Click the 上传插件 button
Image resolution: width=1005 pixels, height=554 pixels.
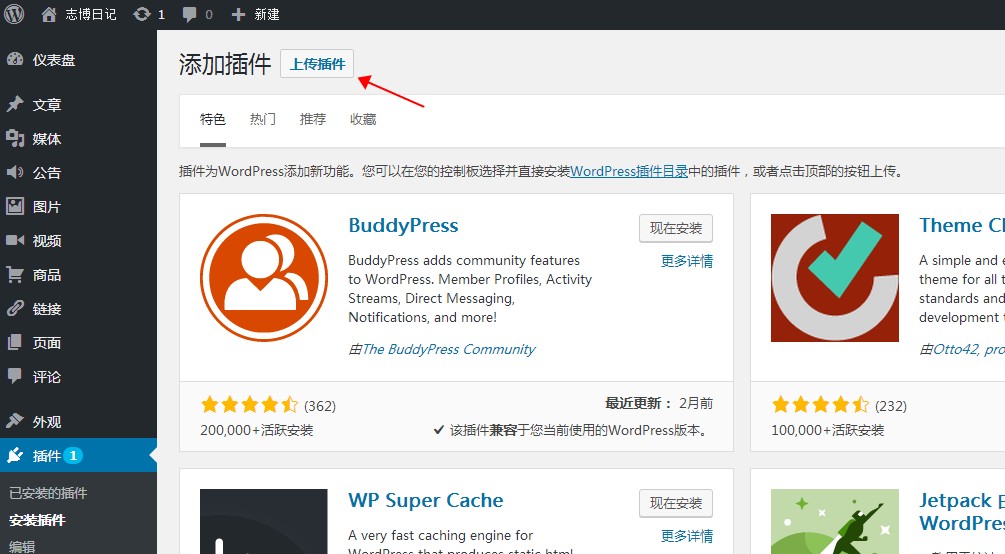(x=317, y=64)
